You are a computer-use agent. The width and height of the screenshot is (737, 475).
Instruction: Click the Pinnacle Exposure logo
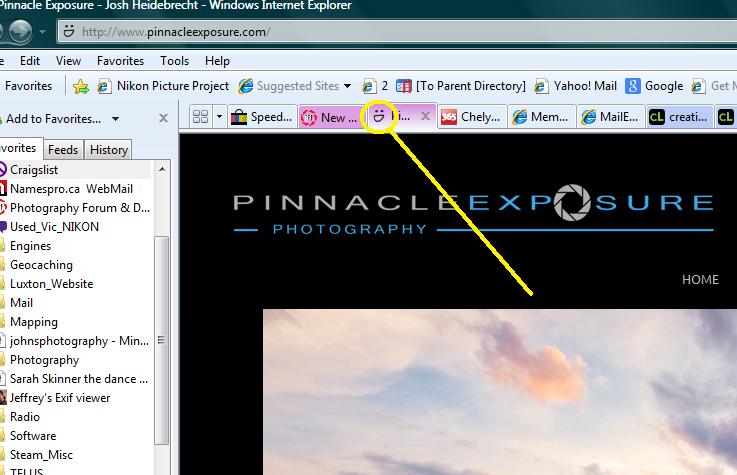pyautogui.click(x=473, y=210)
